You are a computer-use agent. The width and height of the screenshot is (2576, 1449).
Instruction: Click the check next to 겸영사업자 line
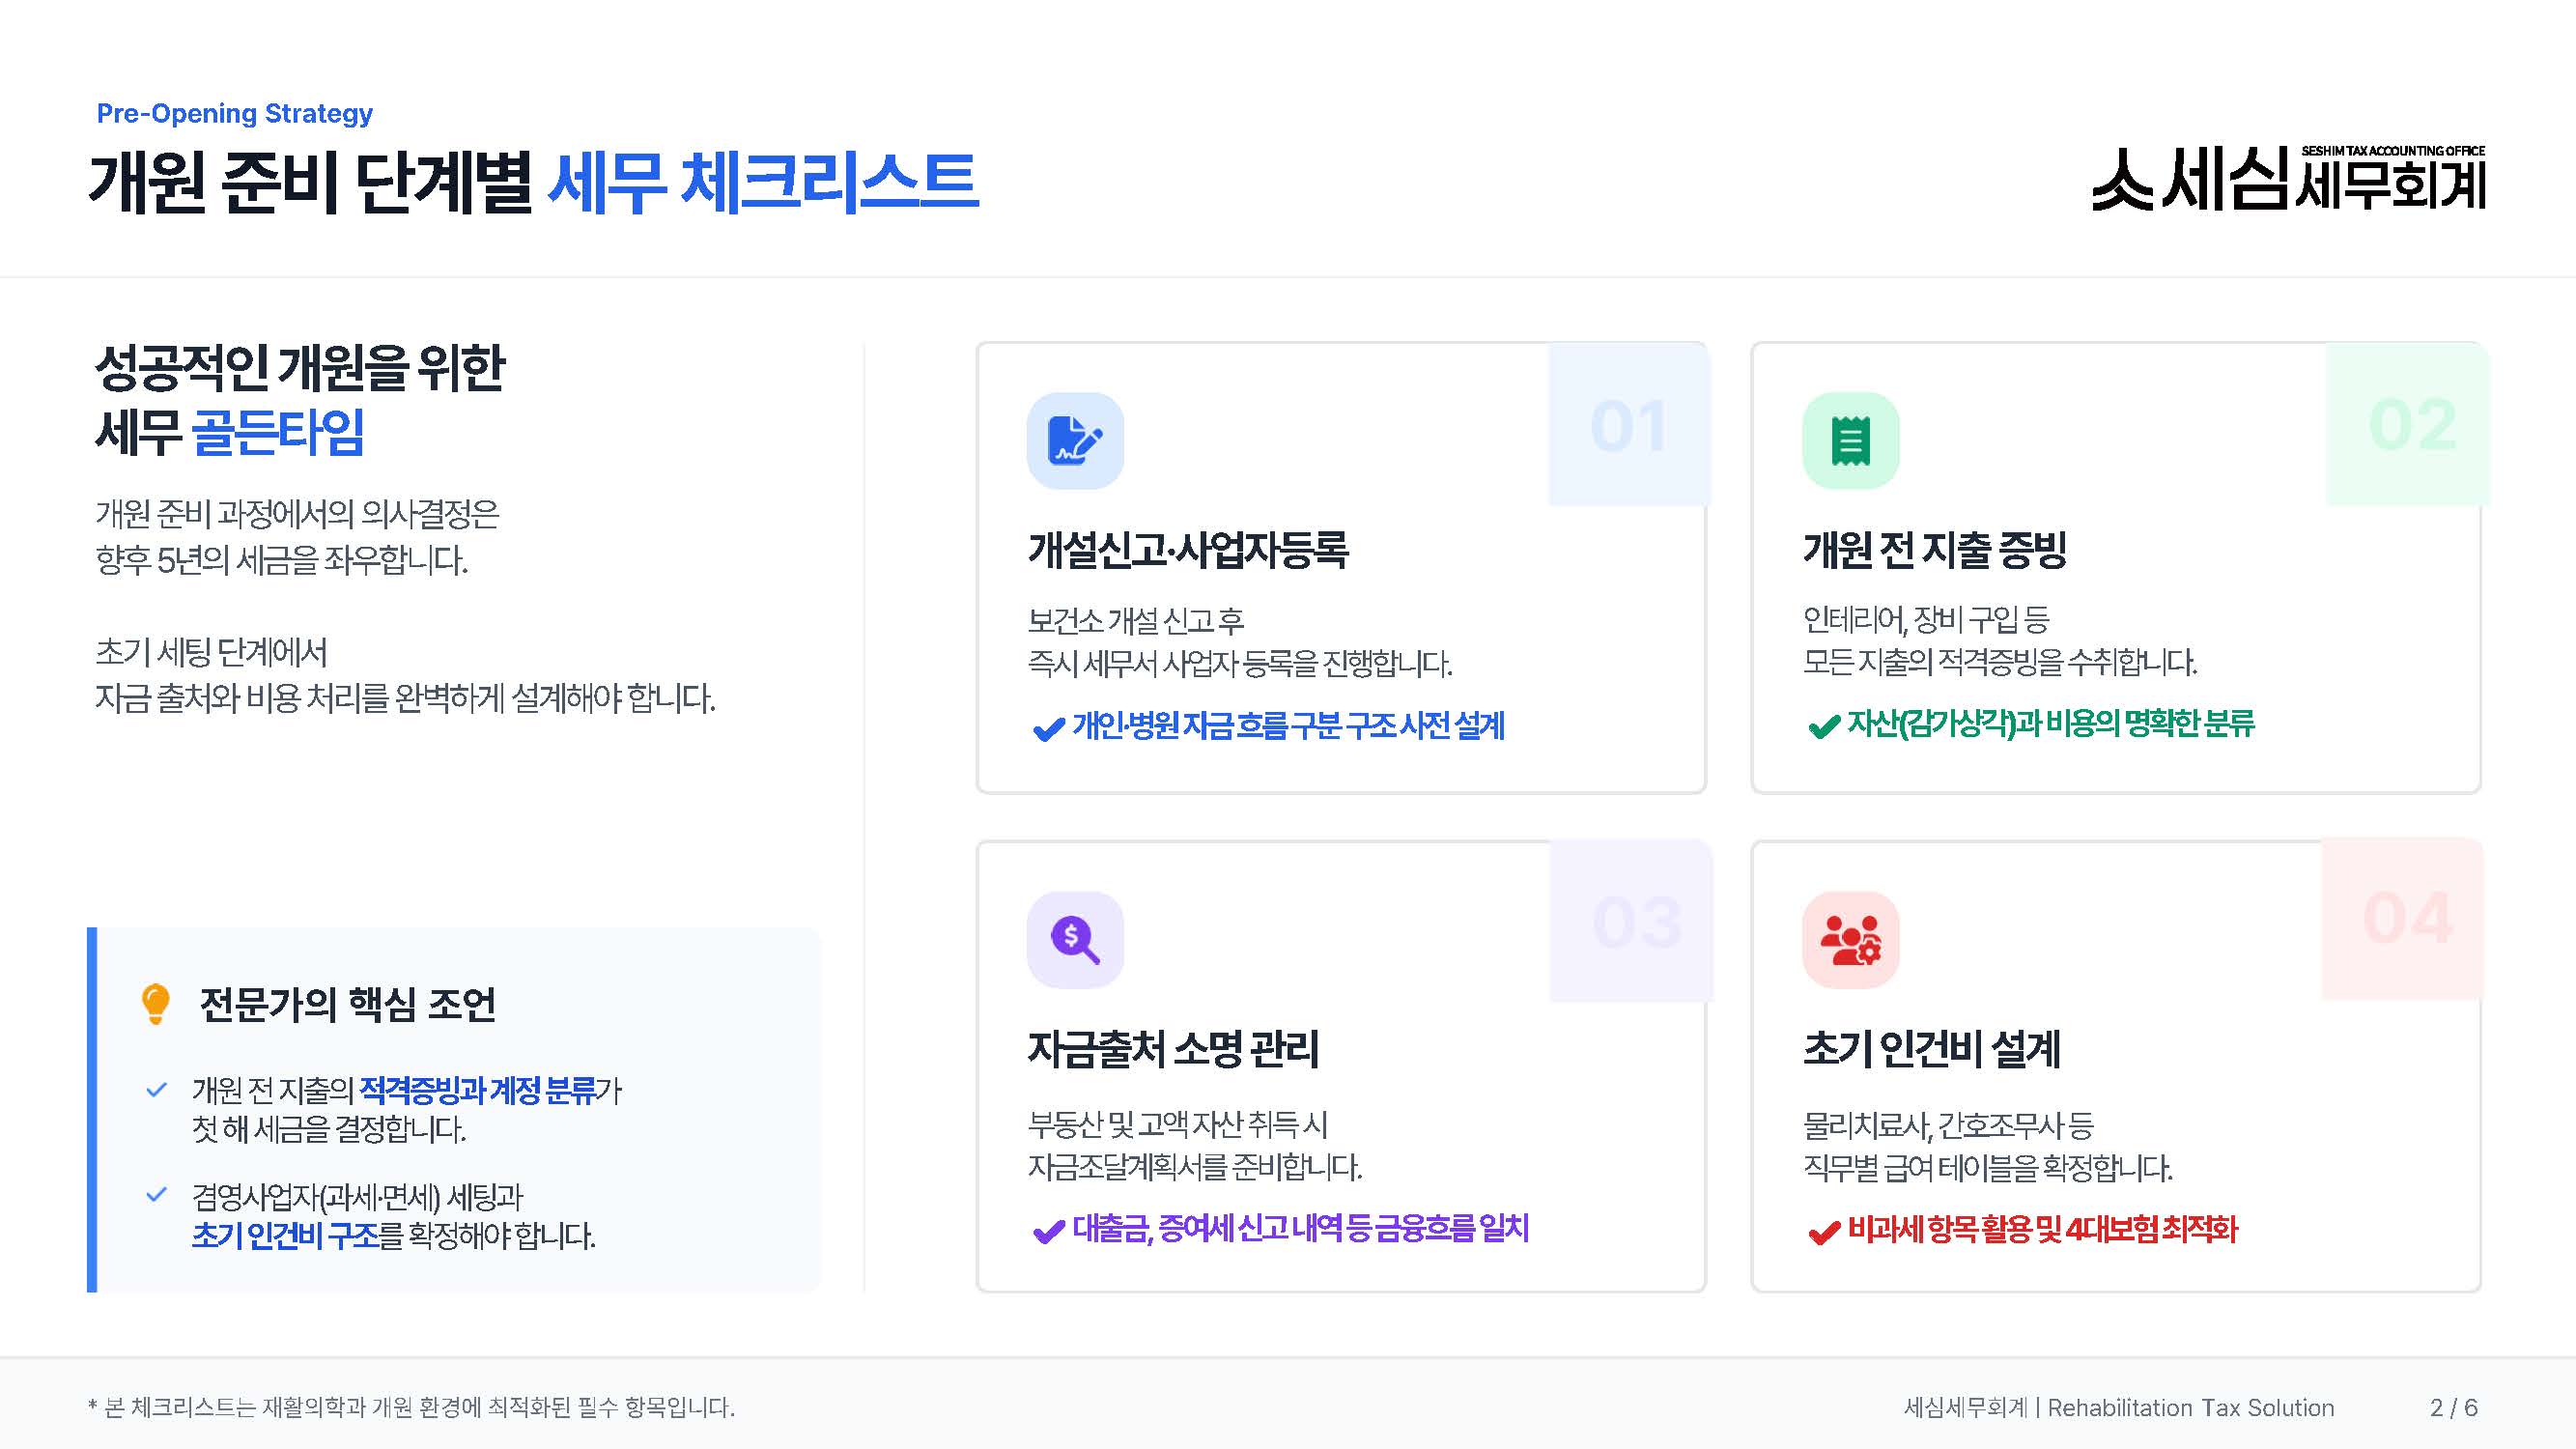[x=156, y=1195]
